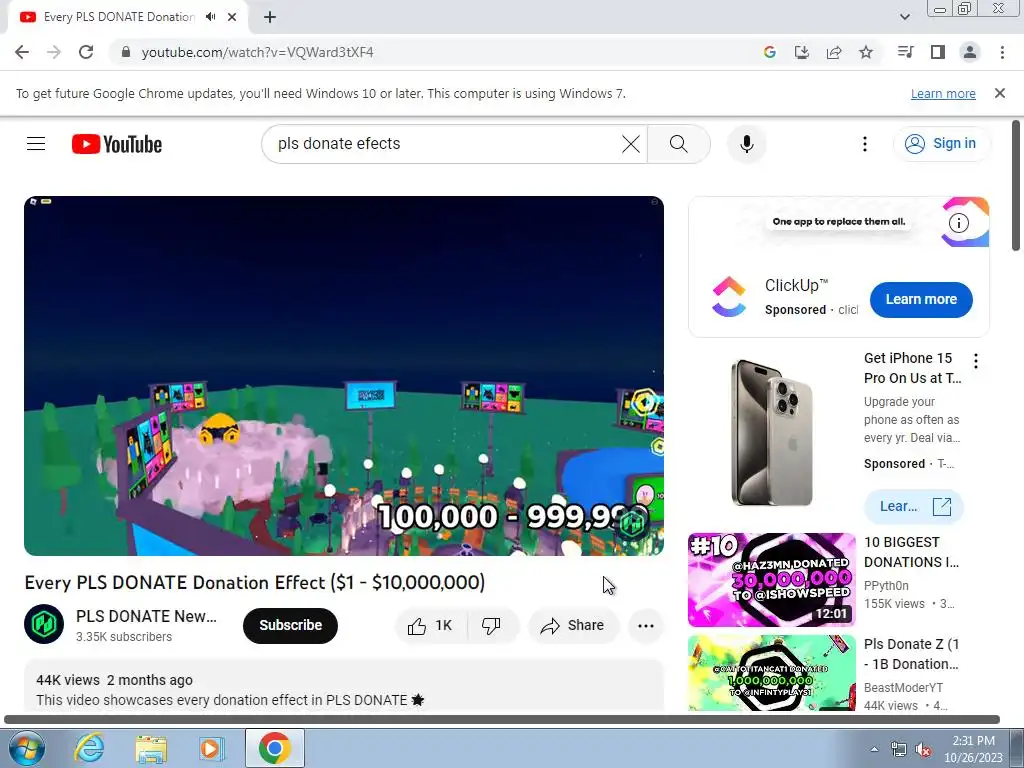Open the taskbar clock and date
Image resolution: width=1024 pixels, height=768 pixels.
973,749
